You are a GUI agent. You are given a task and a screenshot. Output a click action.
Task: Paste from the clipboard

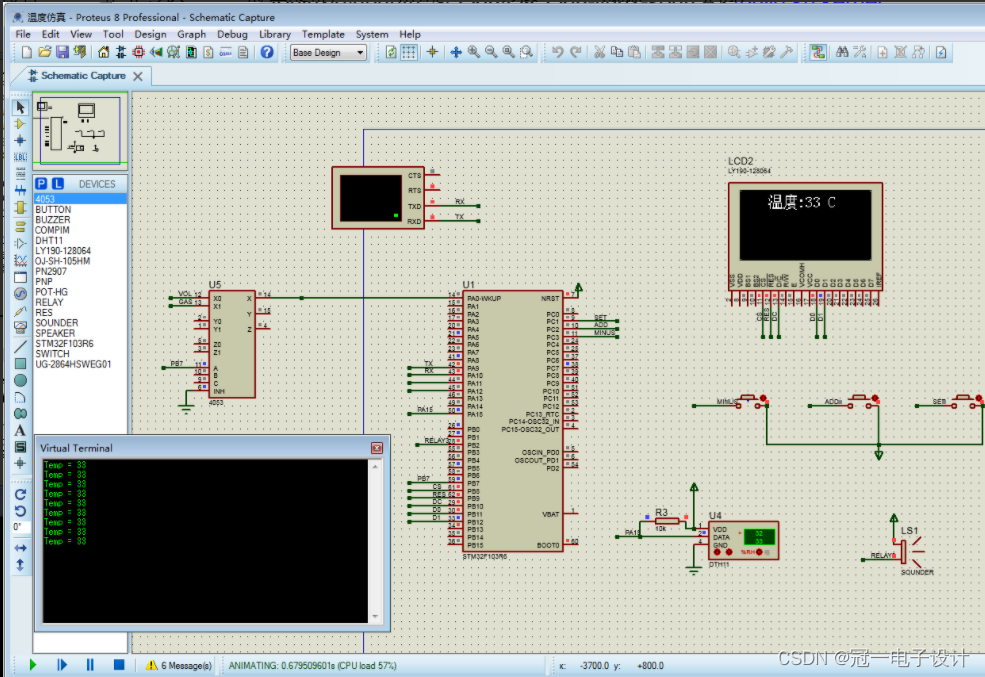click(x=634, y=52)
